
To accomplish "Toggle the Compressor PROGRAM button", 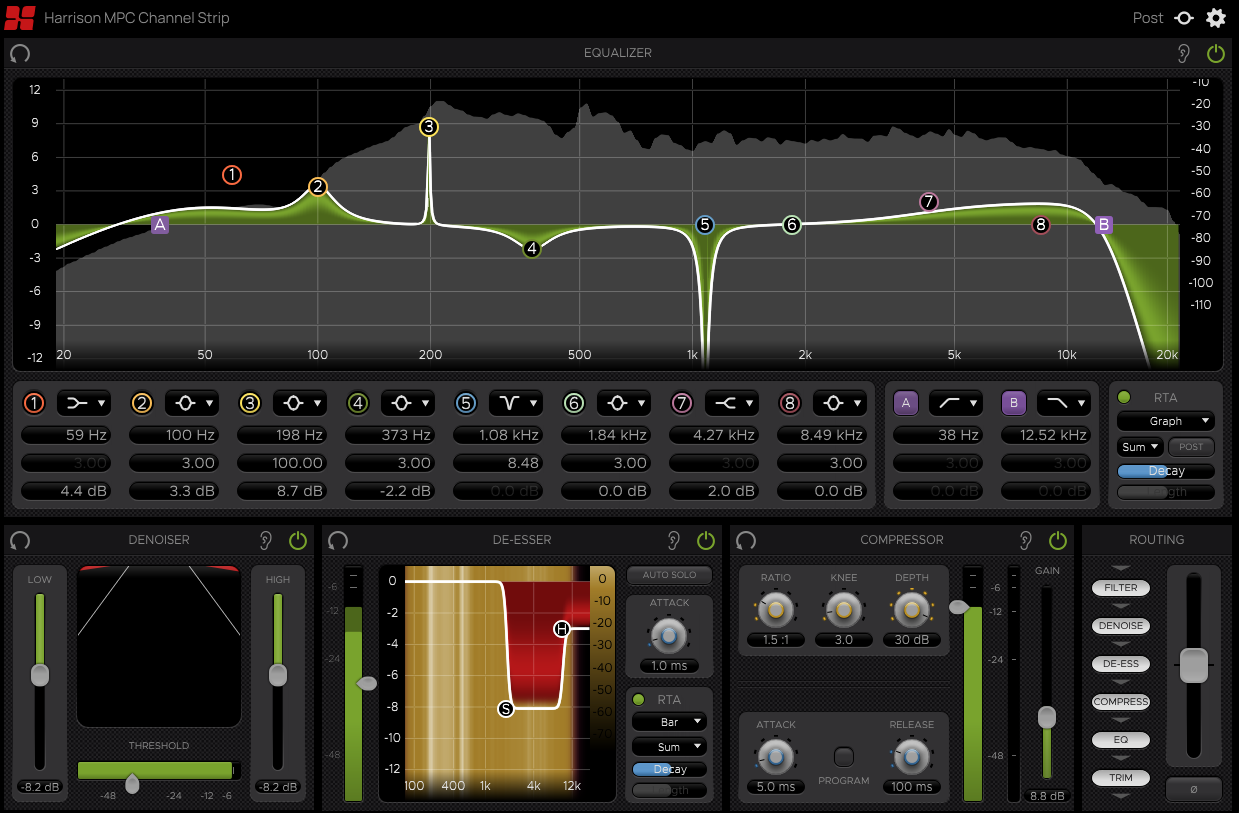I will pyautogui.click(x=845, y=756).
